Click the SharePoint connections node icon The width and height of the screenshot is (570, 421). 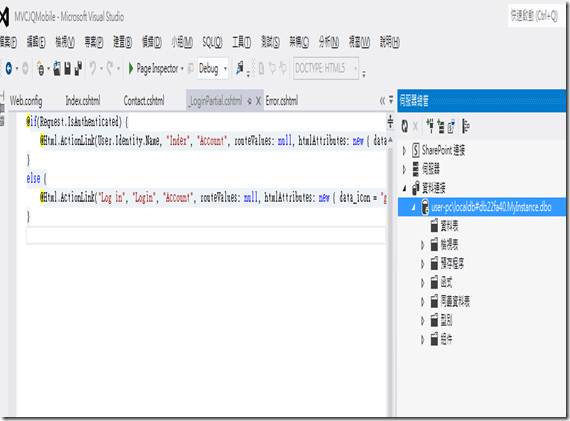click(x=416, y=150)
